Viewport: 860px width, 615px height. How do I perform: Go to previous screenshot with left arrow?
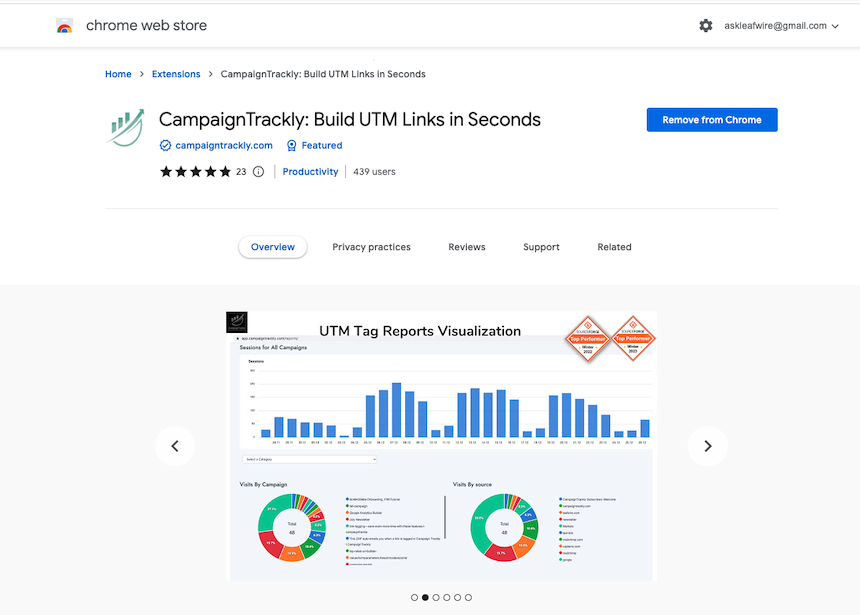pos(175,446)
